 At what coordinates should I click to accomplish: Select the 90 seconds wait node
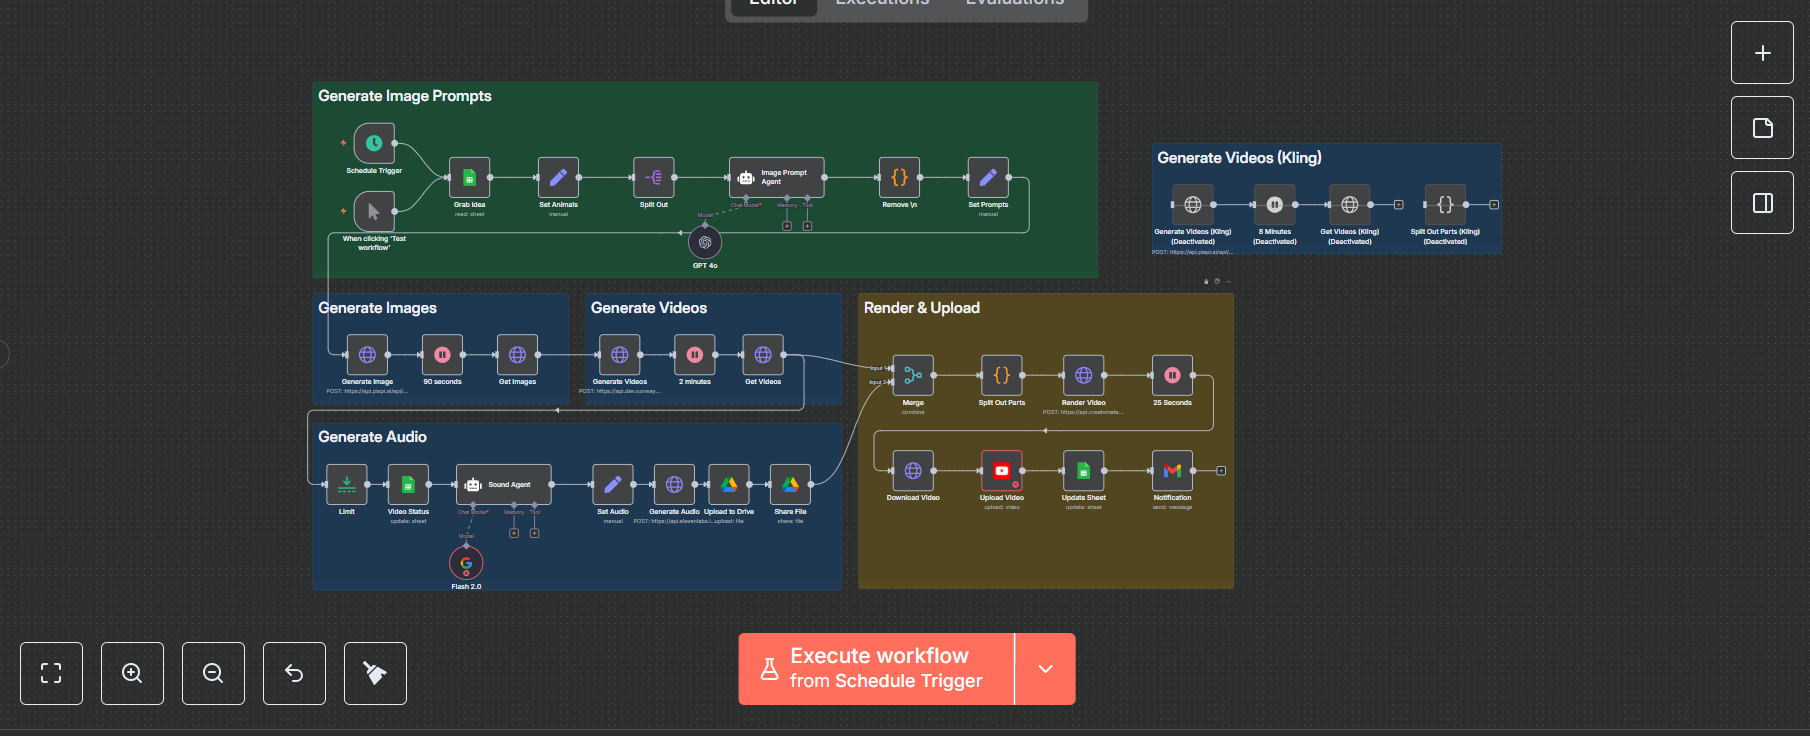pyautogui.click(x=442, y=354)
